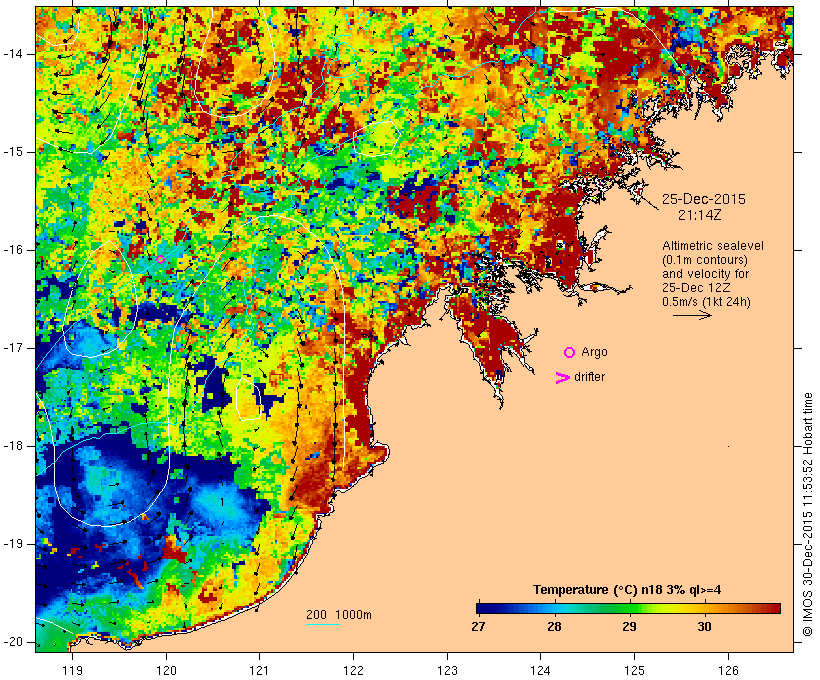Image resolution: width=820 pixels, height=680 pixels.
Task: Click the '125' longitude axis label
Action: [634, 670]
